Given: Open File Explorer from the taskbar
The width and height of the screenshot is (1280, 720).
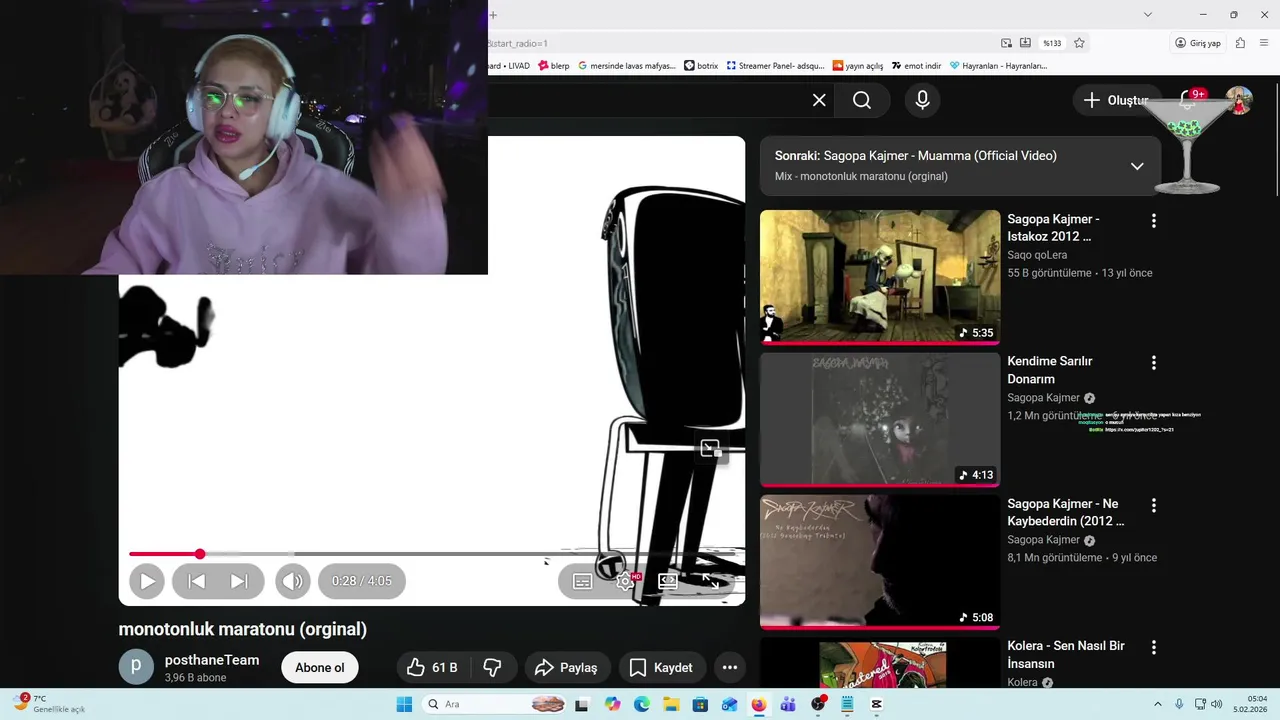Looking at the screenshot, I should tap(671, 704).
